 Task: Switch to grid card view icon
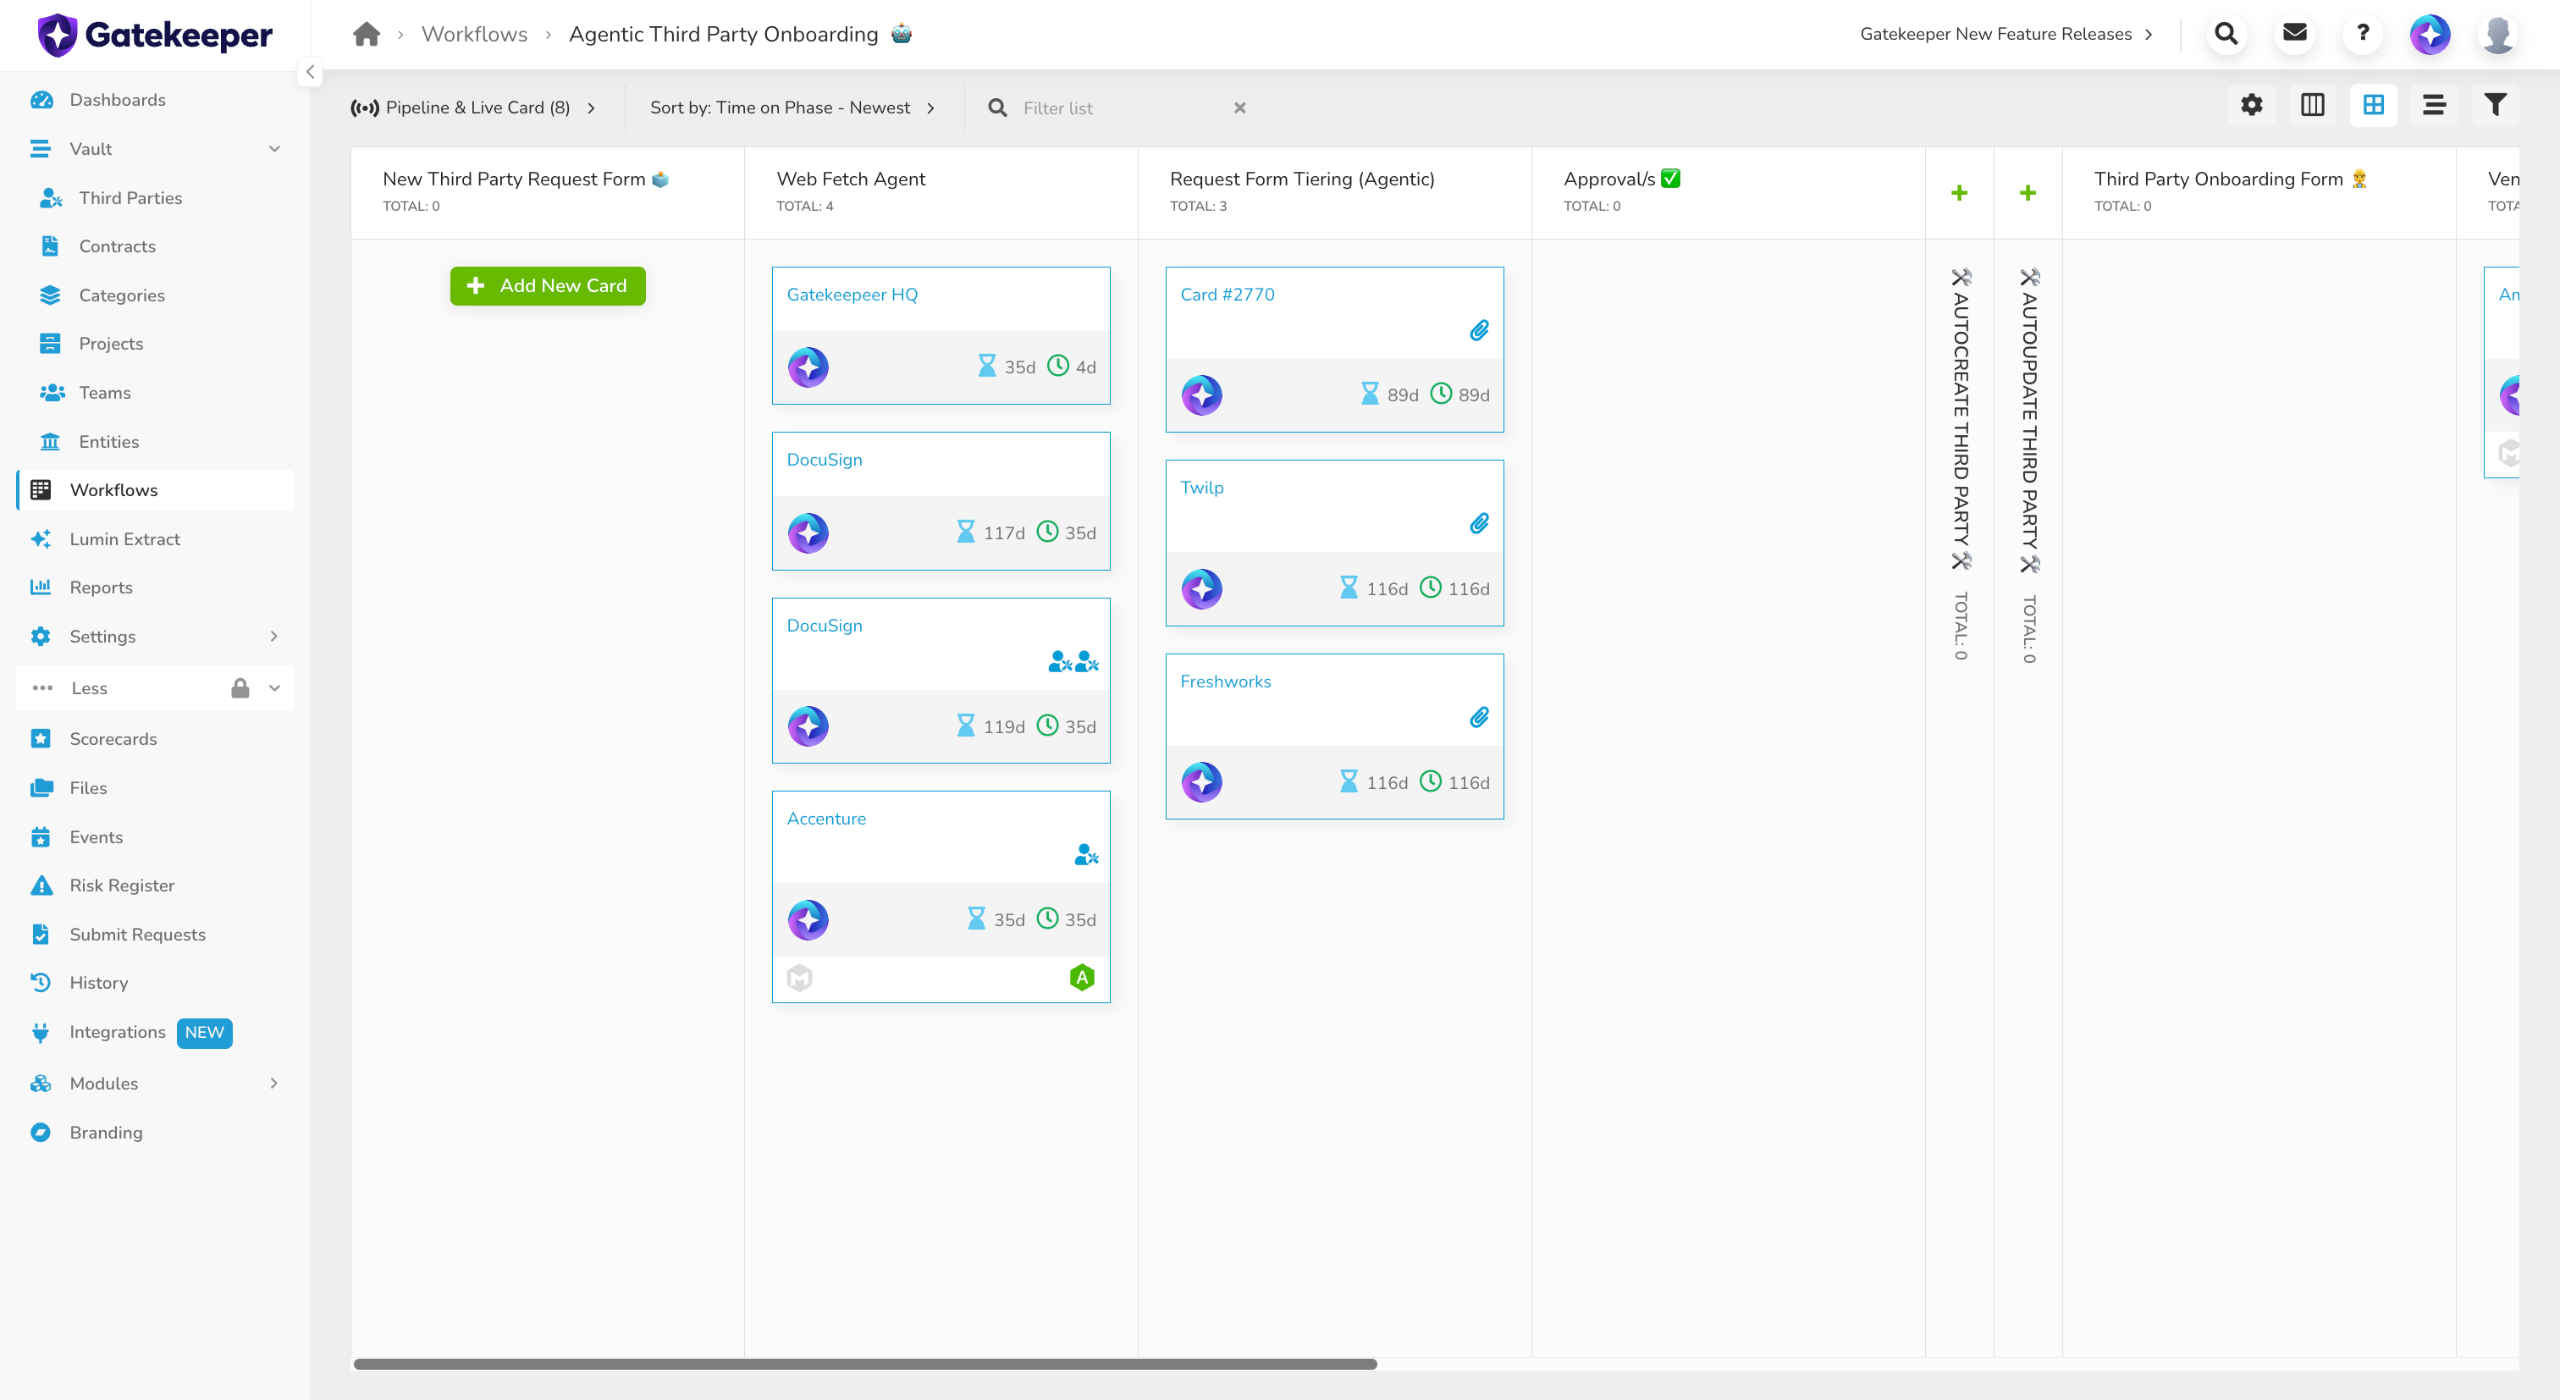pos(2373,105)
